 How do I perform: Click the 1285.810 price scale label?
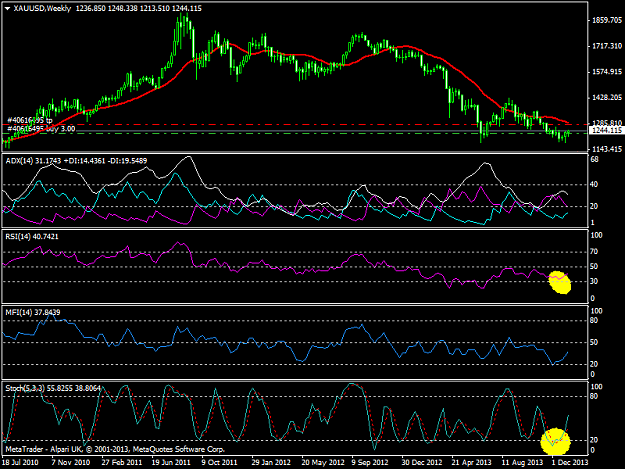[607, 123]
